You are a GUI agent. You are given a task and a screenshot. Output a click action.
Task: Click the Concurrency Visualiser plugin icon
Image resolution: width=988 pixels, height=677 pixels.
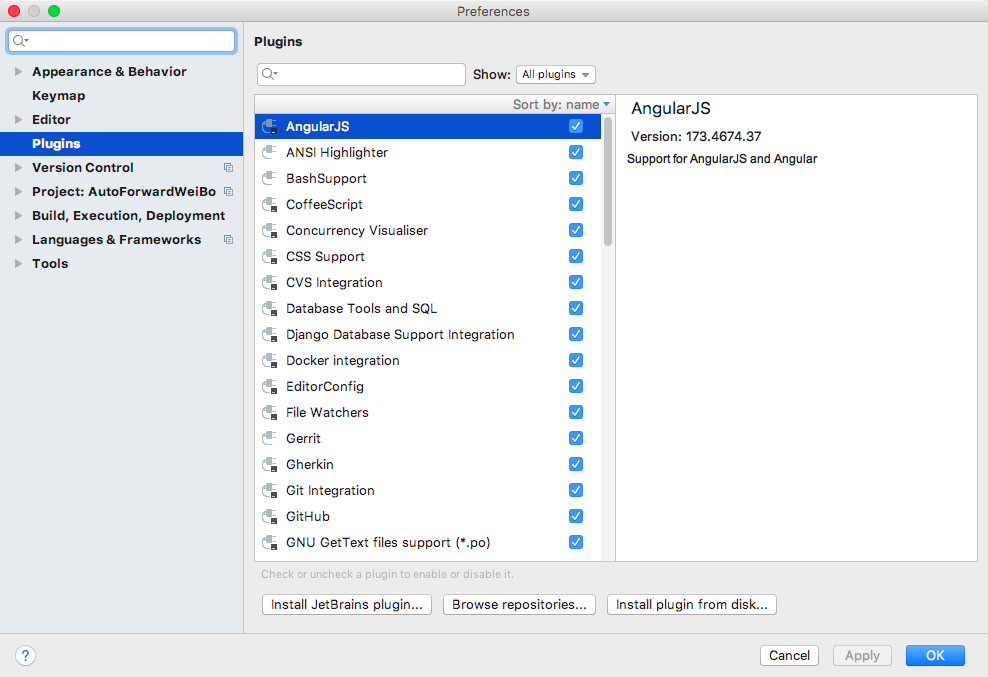270,231
